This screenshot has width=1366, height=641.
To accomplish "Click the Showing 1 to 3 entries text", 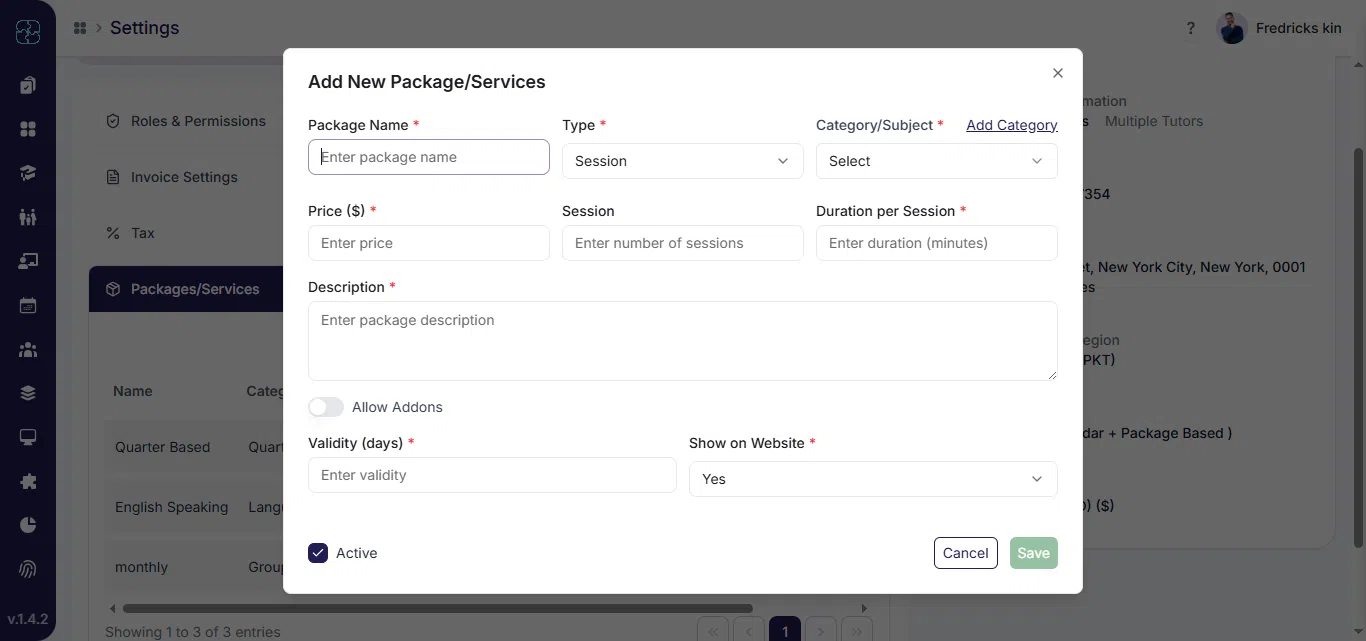I will click(x=193, y=632).
